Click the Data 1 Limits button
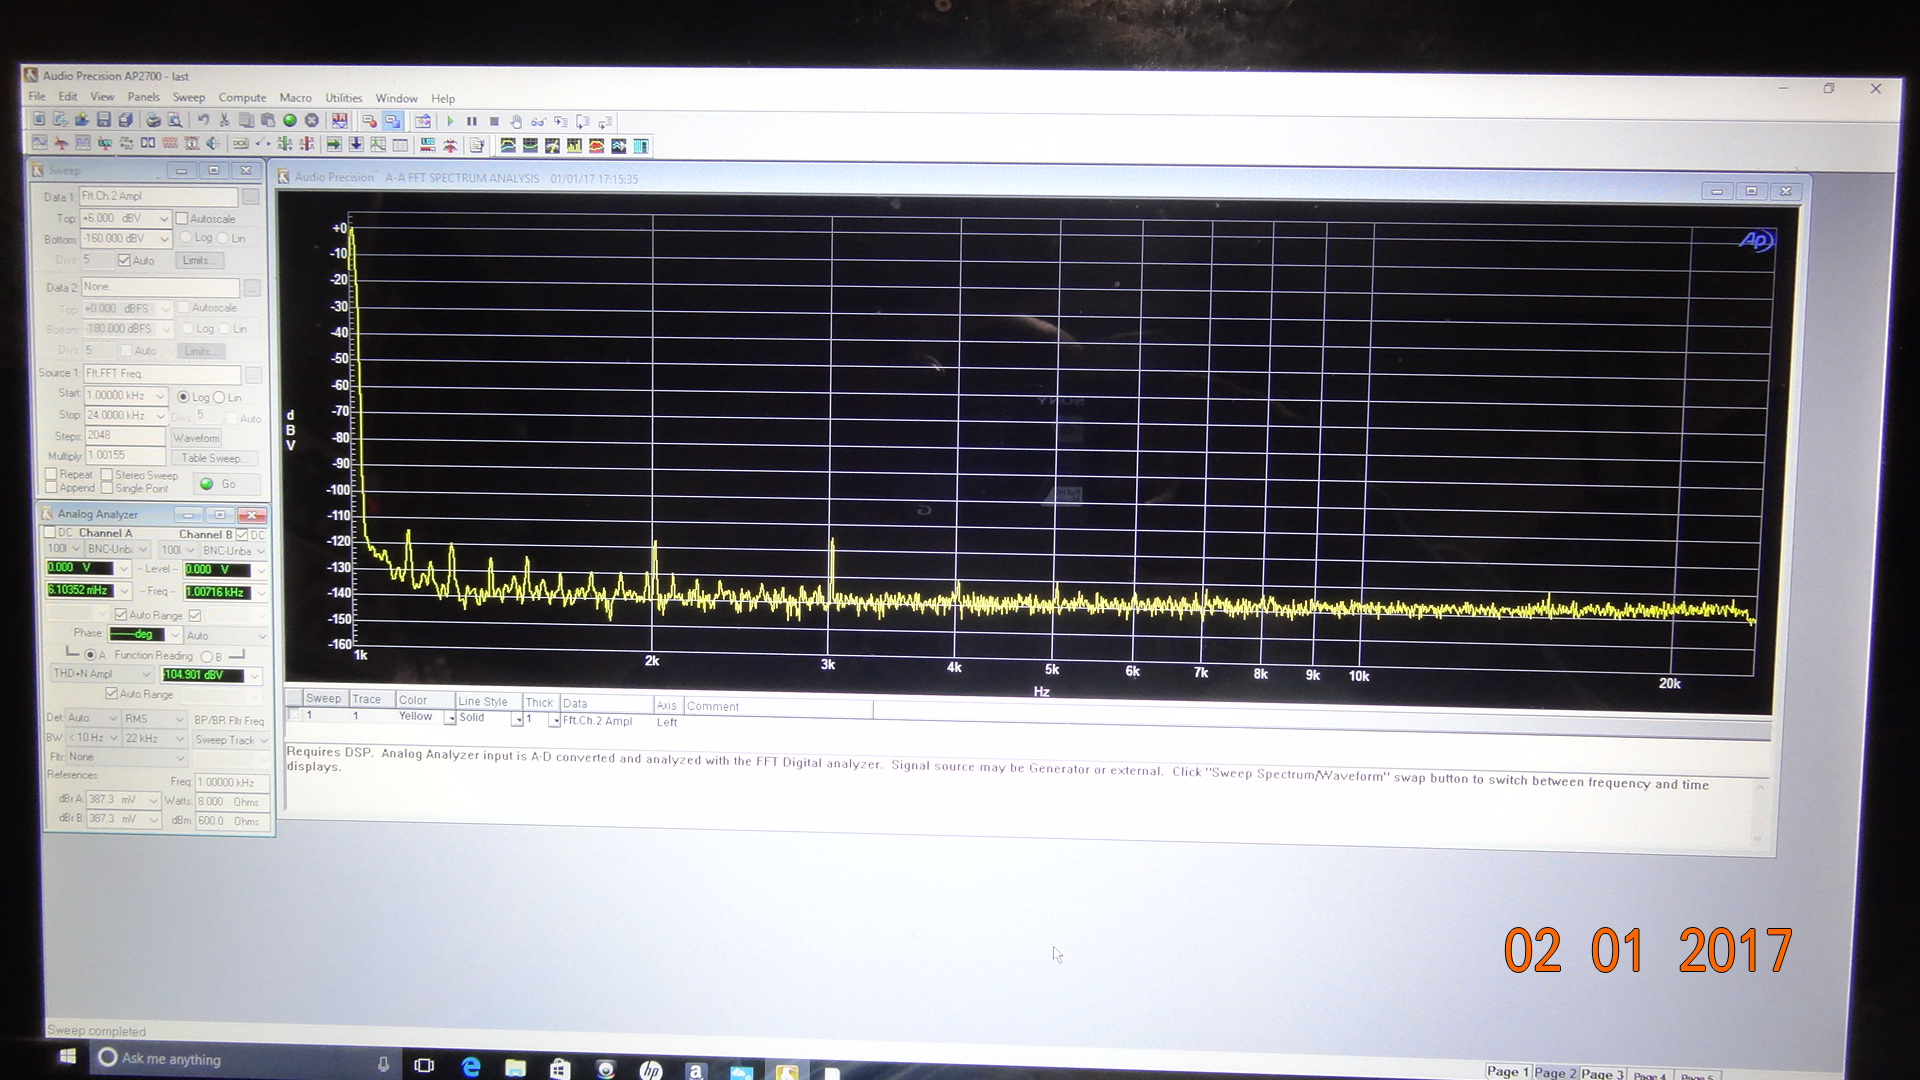Viewport: 1920px width, 1080px height. 200,260
